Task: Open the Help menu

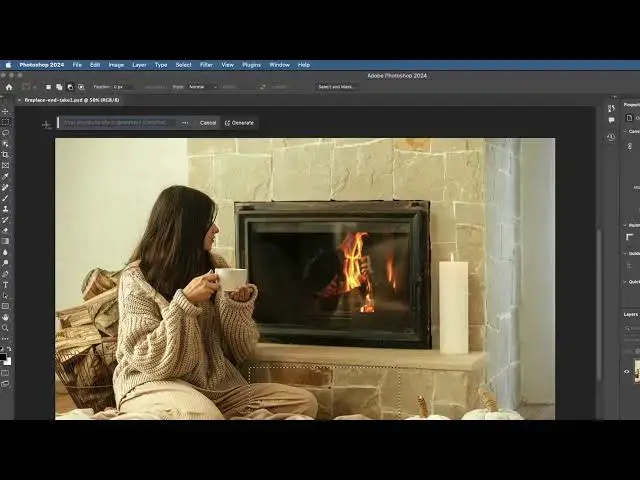Action: pos(304,65)
